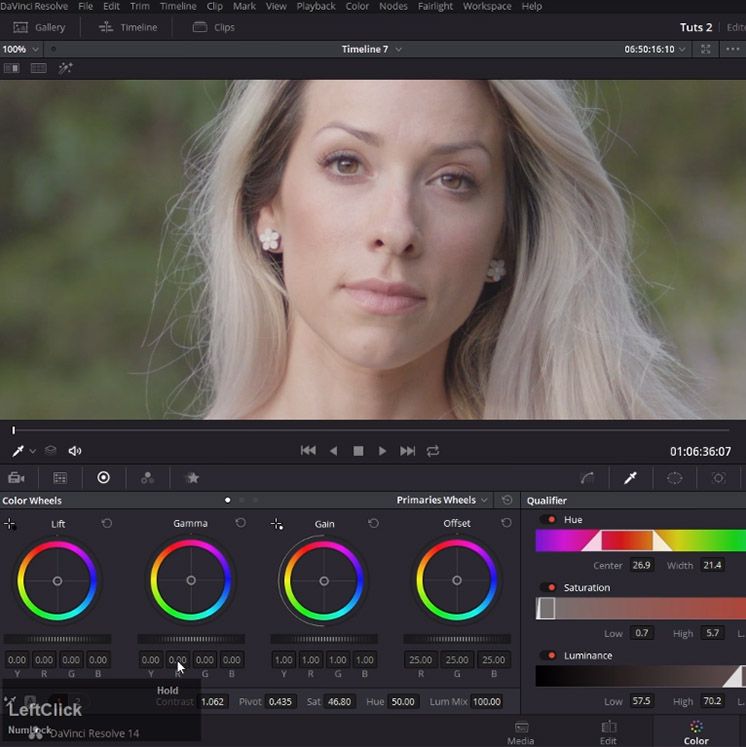Click the Contrast value field 1.062
Viewport: 746px width, 747px height.
click(212, 702)
